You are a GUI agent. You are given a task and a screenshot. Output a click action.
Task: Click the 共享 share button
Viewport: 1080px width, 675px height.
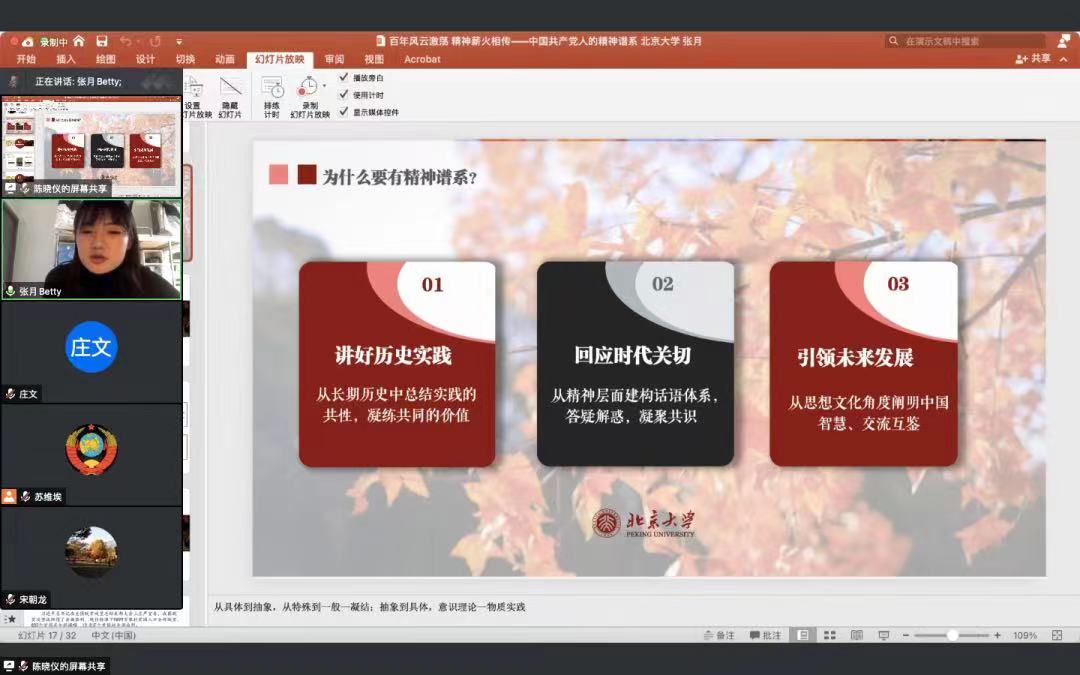click(1034, 59)
